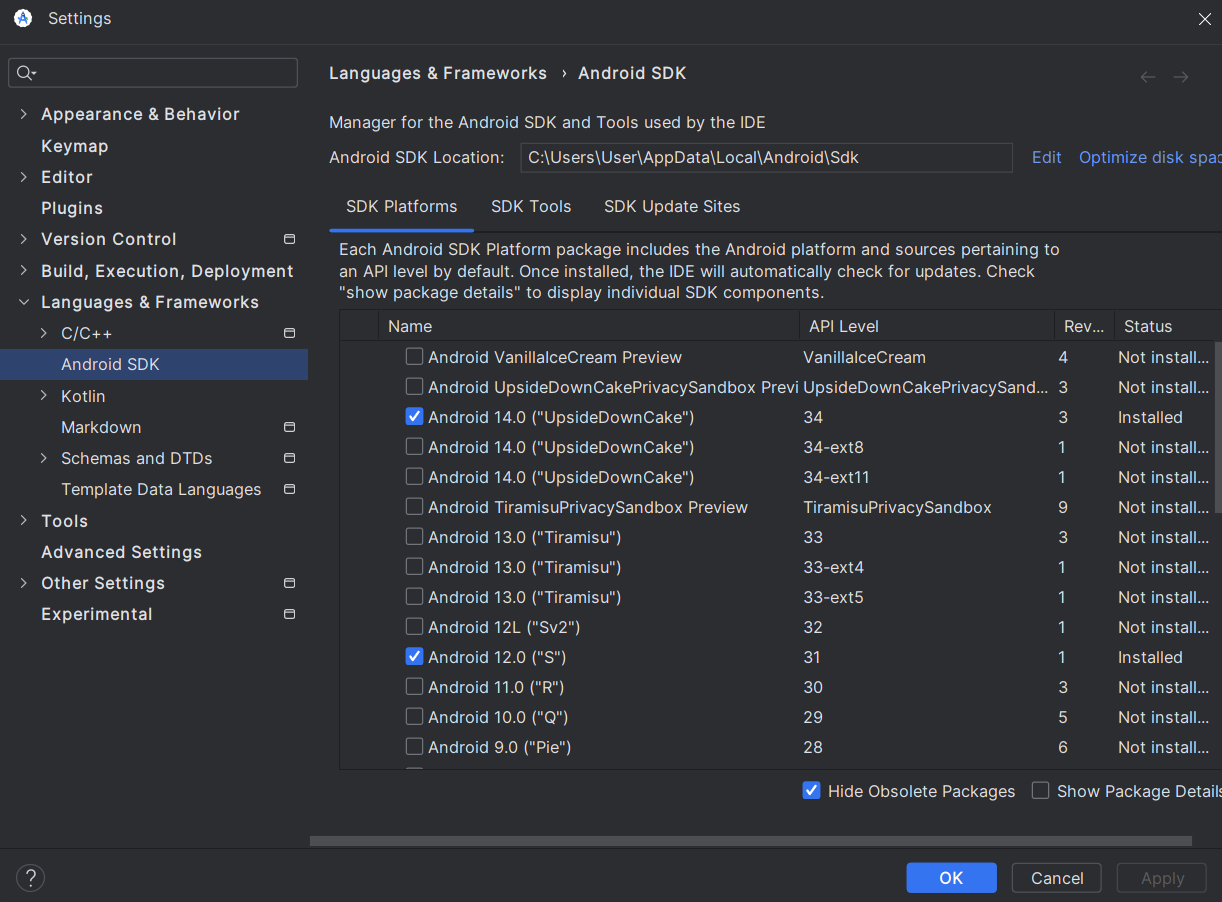Click the back navigation arrow
Viewport: 1222px width, 902px height.
click(x=1148, y=77)
